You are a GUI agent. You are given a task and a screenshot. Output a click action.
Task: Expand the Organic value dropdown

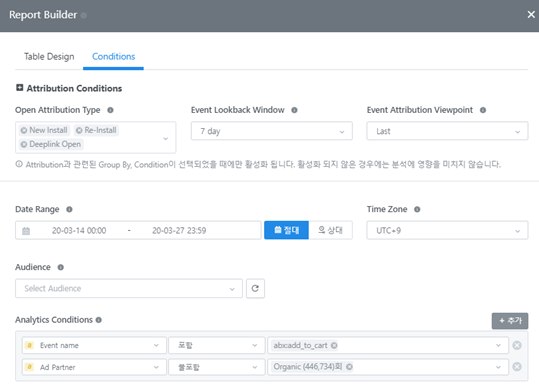pos(498,367)
